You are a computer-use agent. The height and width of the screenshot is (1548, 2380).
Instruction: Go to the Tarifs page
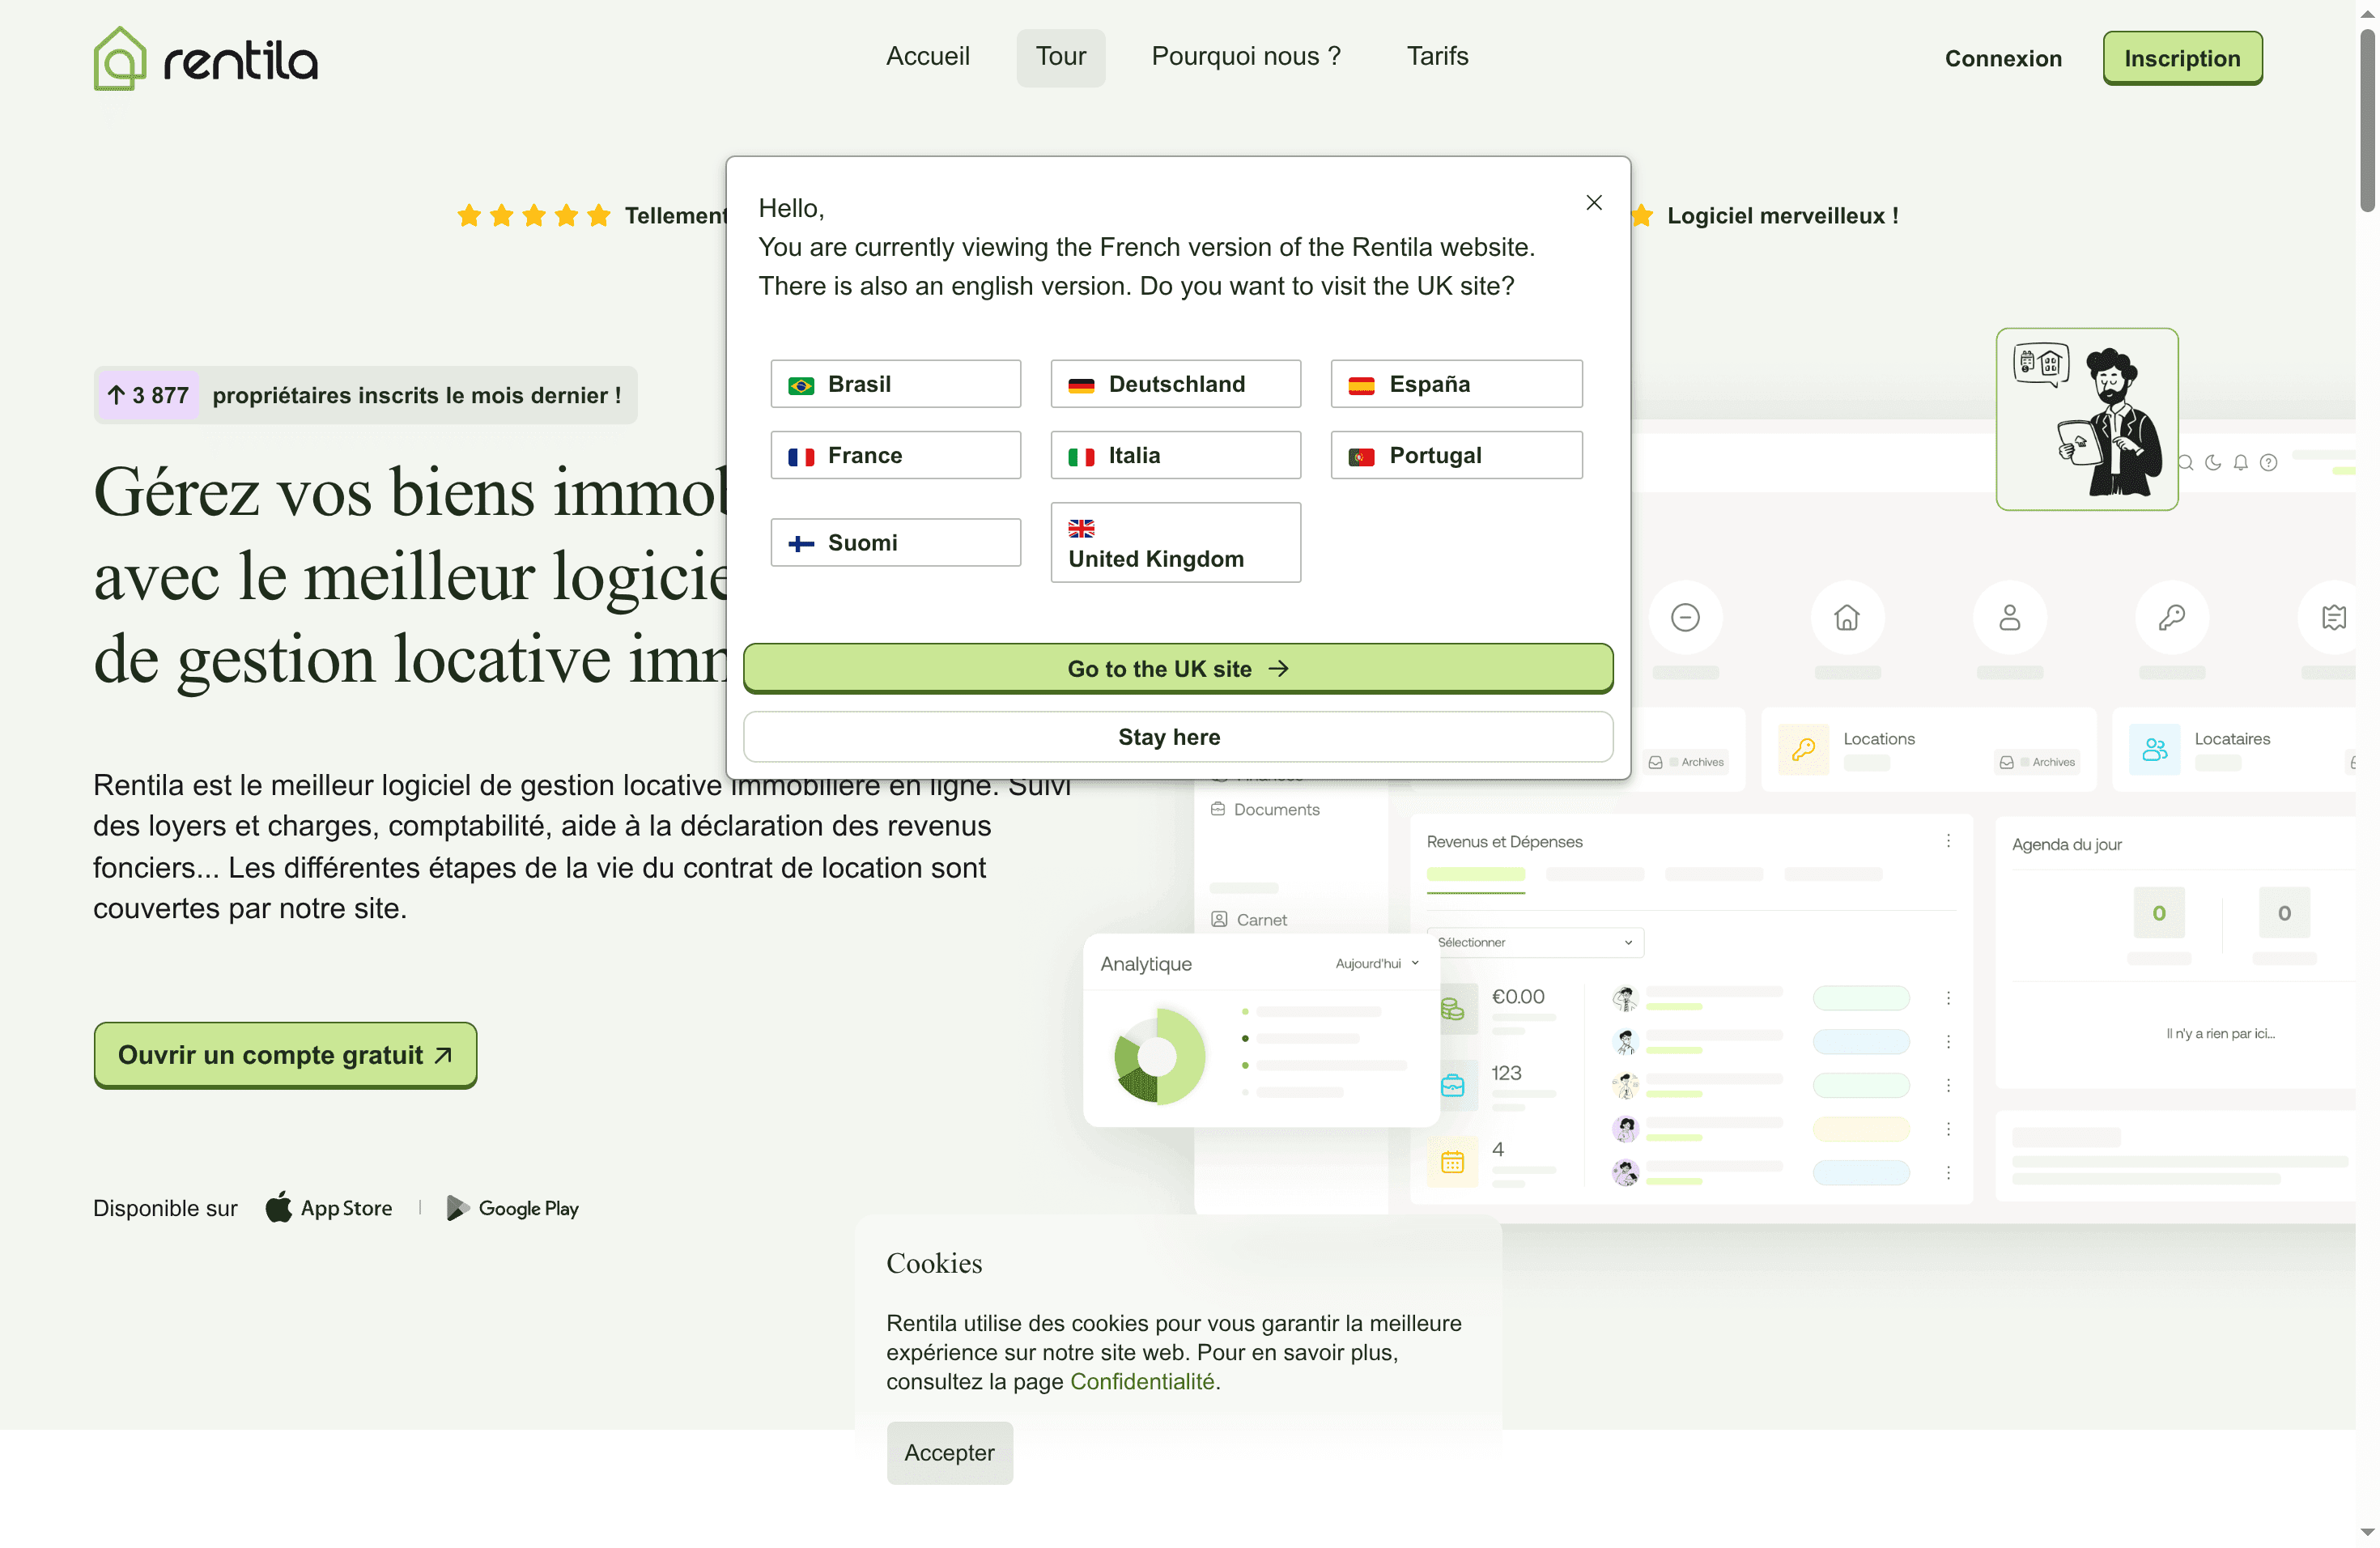[1437, 56]
